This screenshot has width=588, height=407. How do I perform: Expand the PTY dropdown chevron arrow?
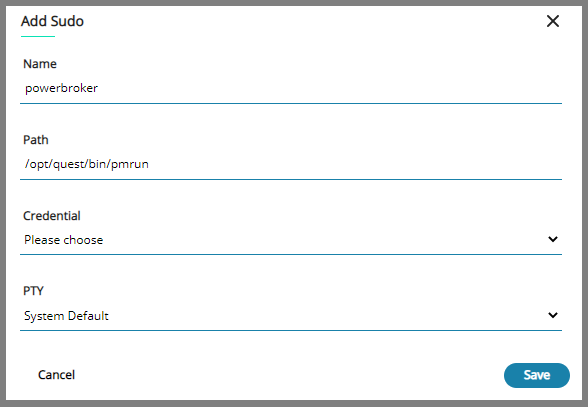(x=553, y=315)
